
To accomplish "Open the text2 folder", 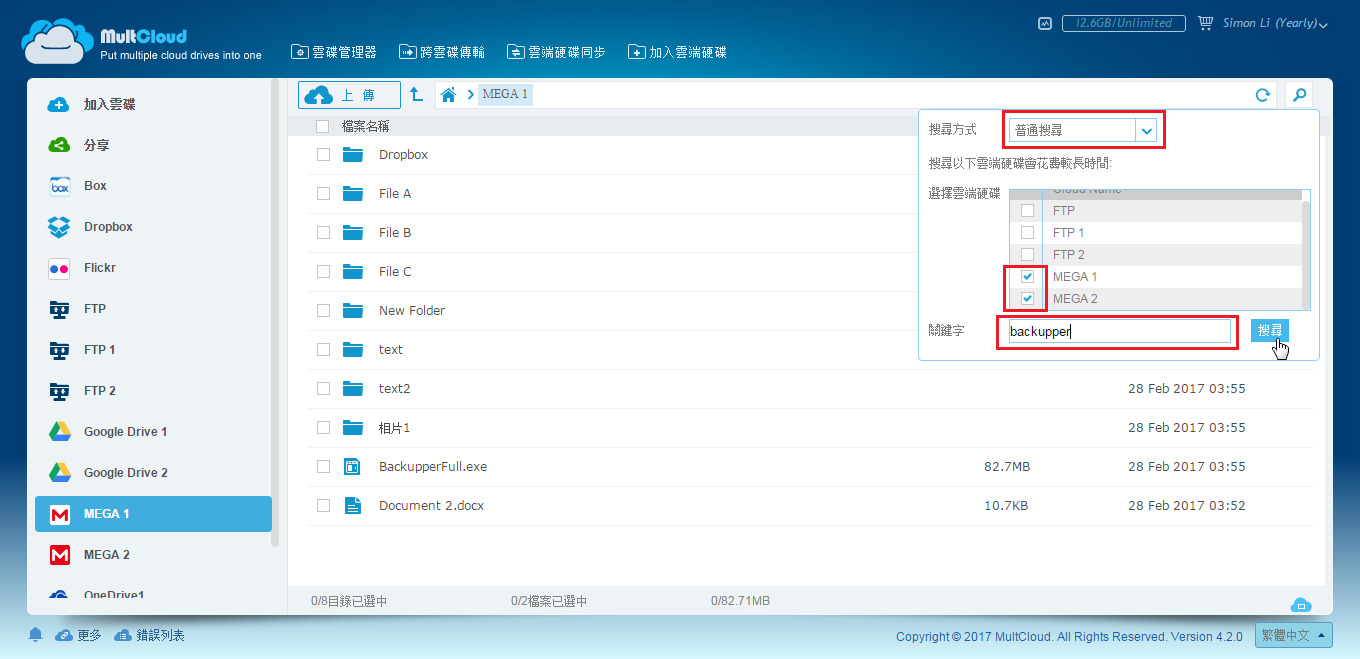I will [395, 388].
